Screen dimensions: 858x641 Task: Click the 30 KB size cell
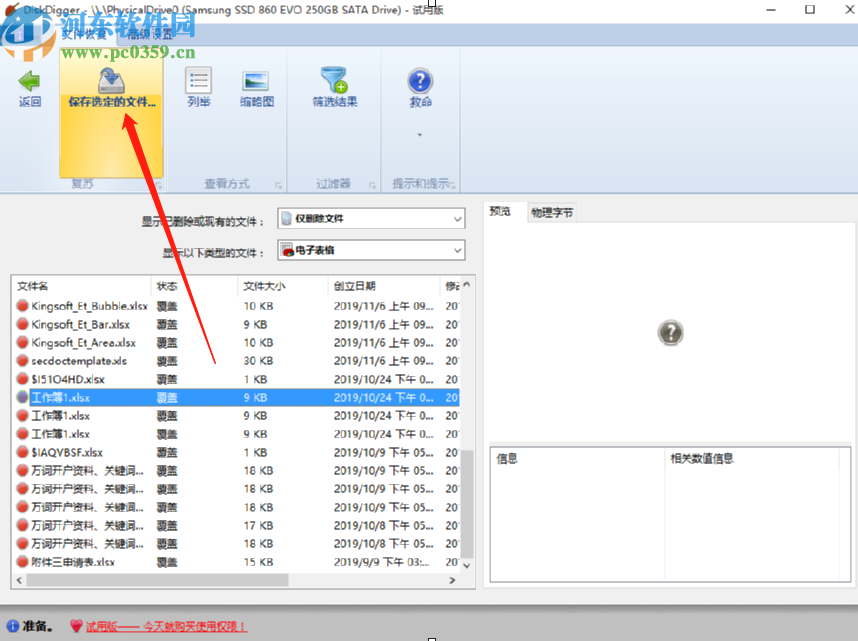coord(258,361)
